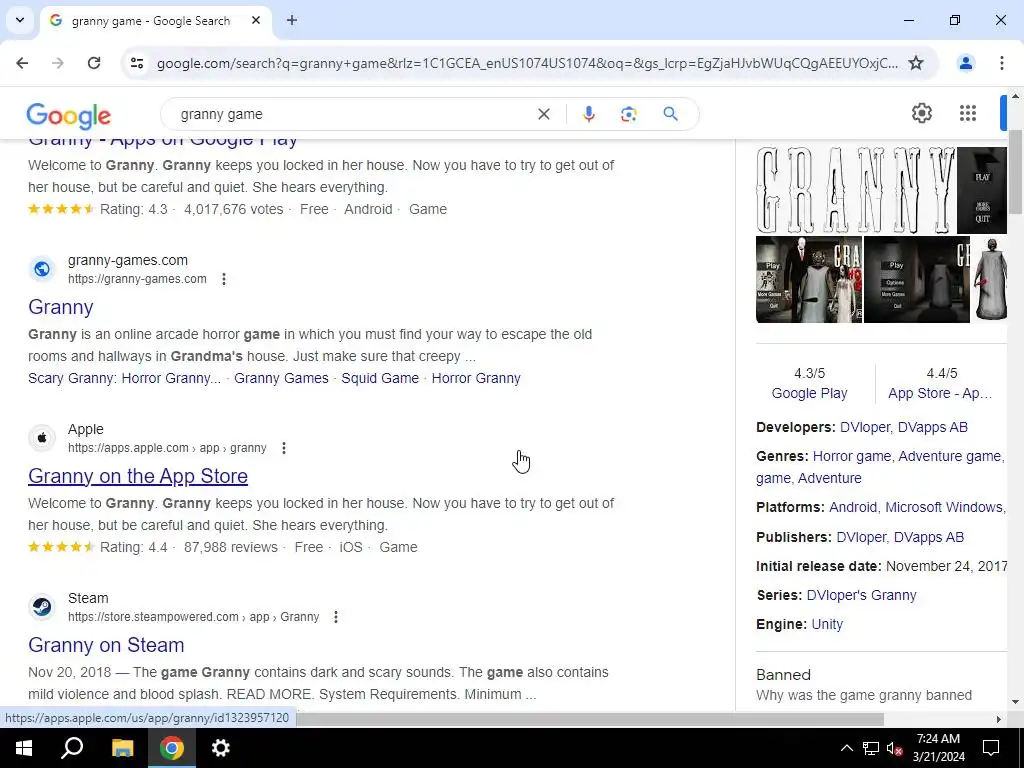Click the Steam favicon in results
Image resolution: width=1024 pixels, height=768 pixels.
click(x=42, y=607)
